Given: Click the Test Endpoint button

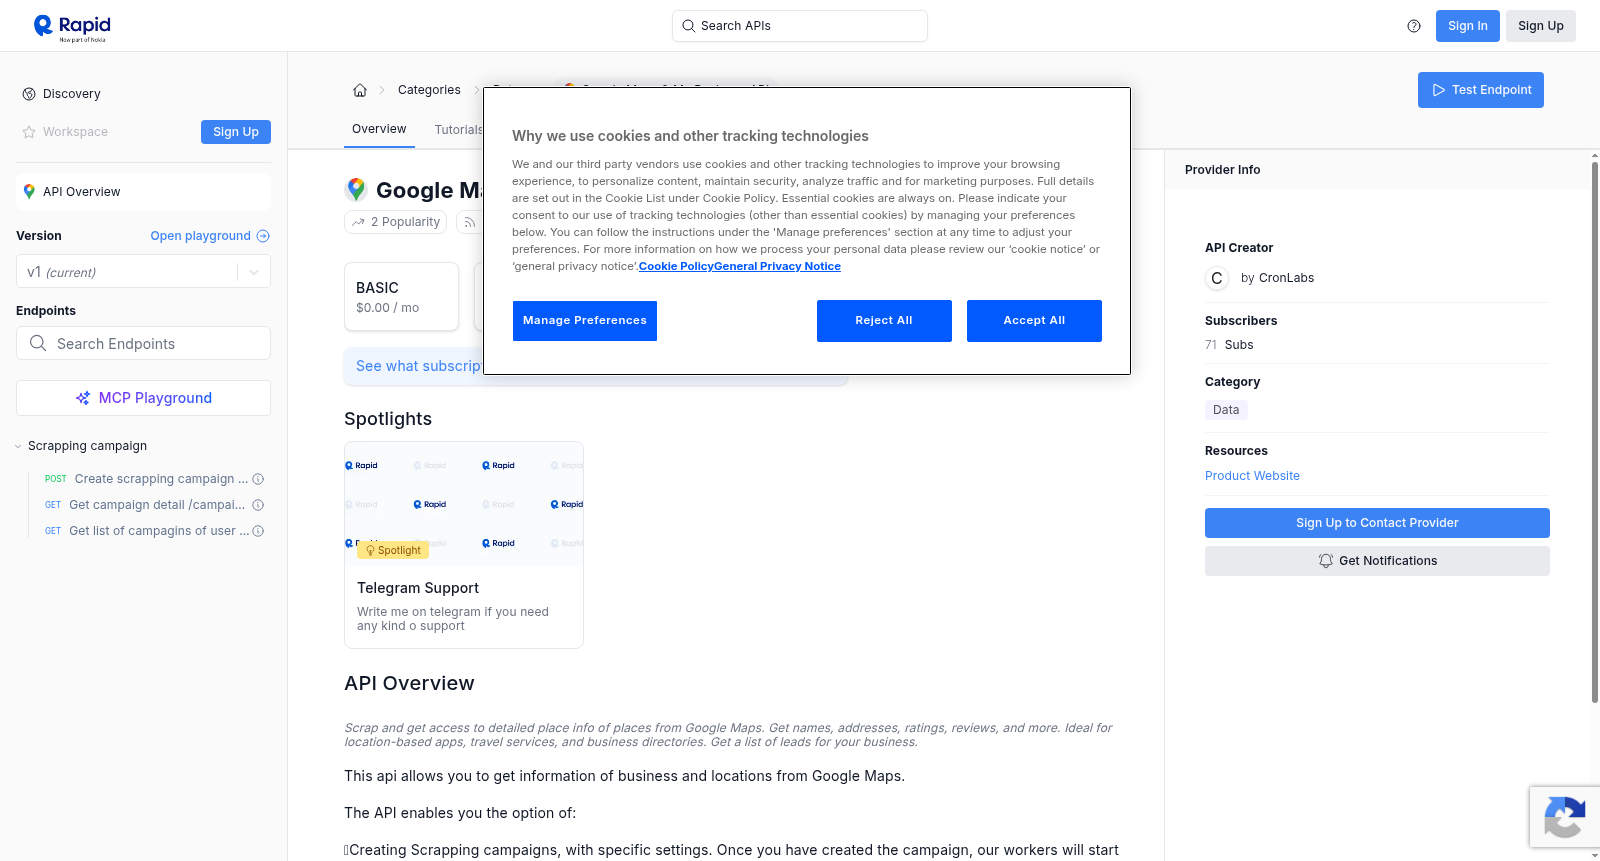Looking at the screenshot, I should (1481, 90).
